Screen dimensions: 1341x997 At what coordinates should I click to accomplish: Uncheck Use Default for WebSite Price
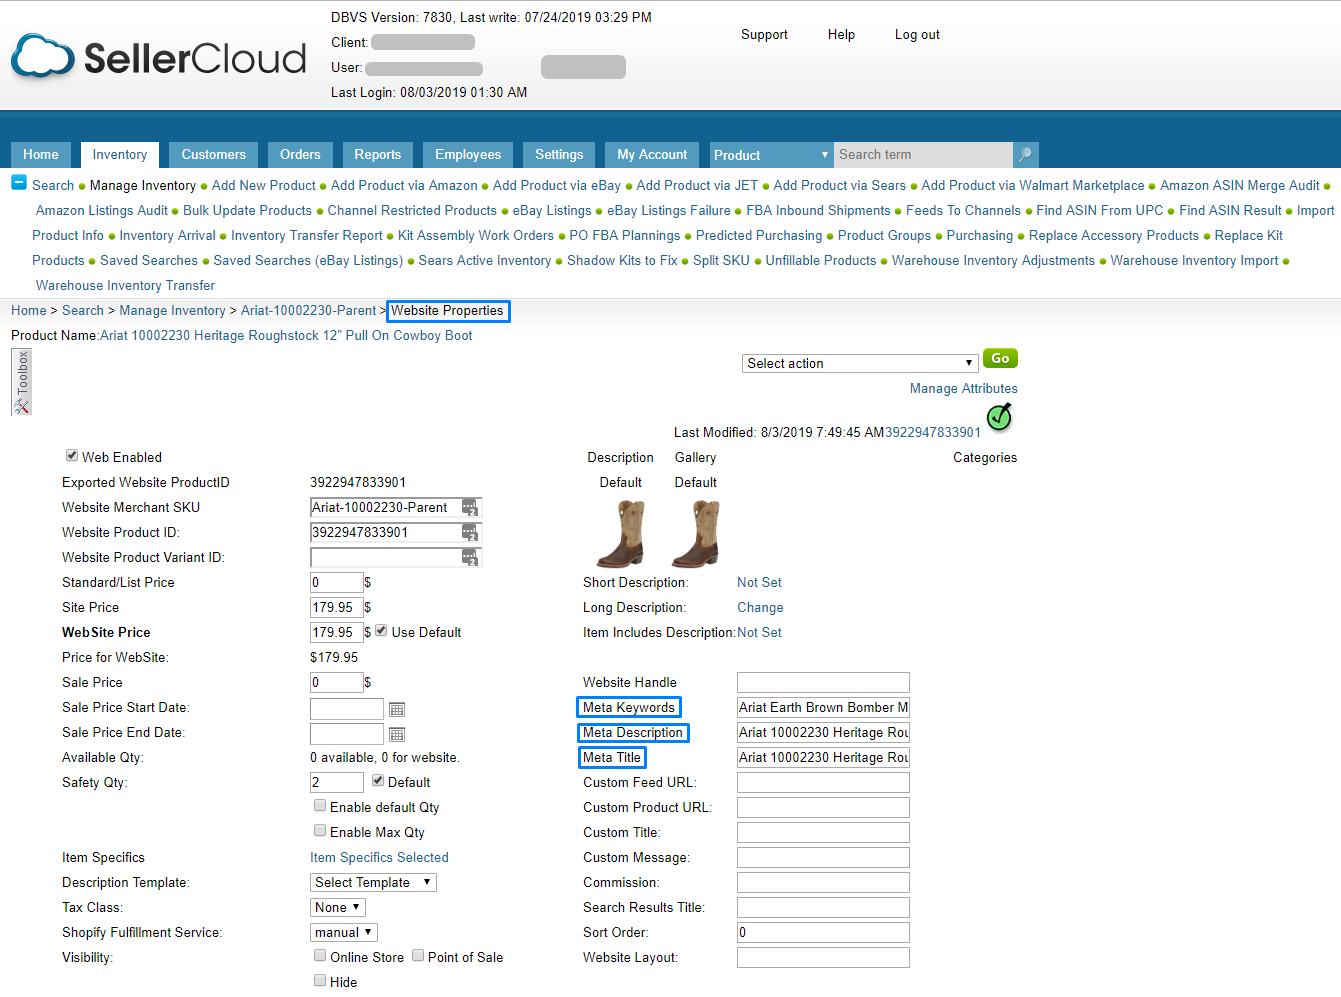pyautogui.click(x=381, y=630)
